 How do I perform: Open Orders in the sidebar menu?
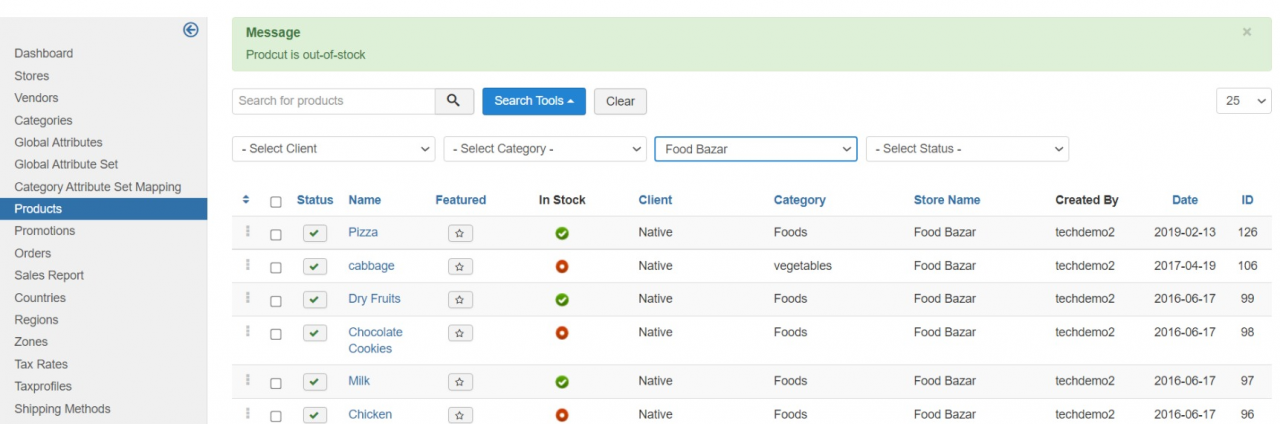coord(33,253)
